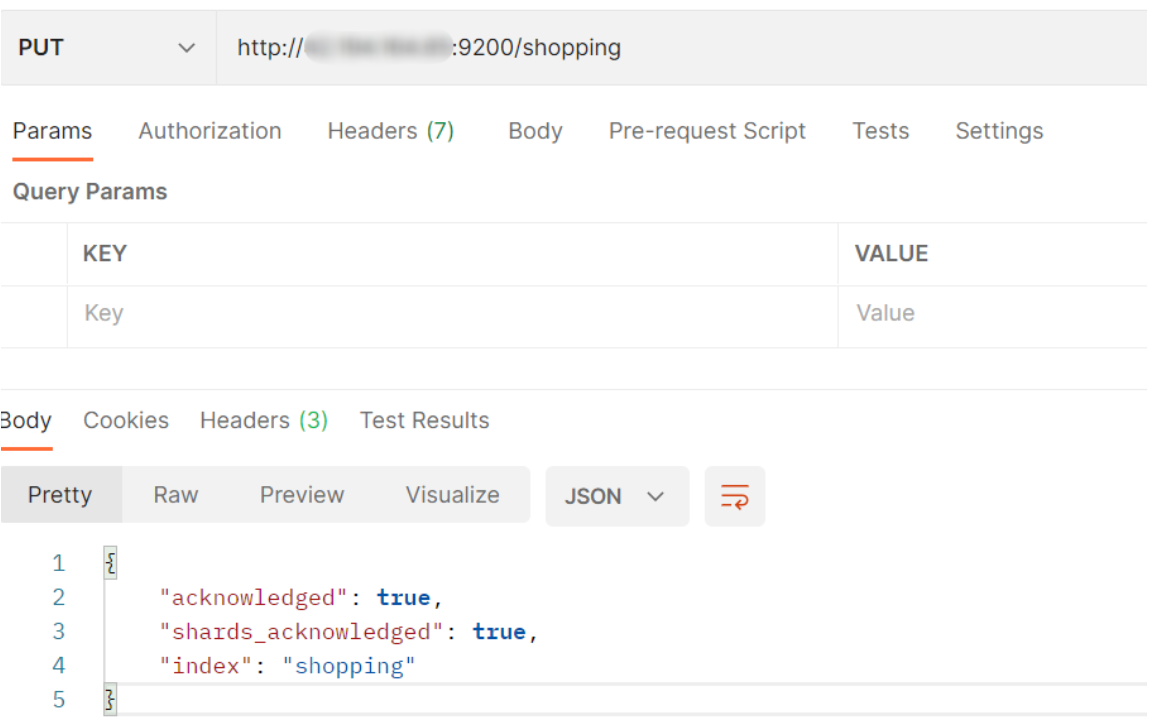Click the Value query param field
Image resolution: width=1171 pixels, height=722 pixels.
(x=990, y=314)
